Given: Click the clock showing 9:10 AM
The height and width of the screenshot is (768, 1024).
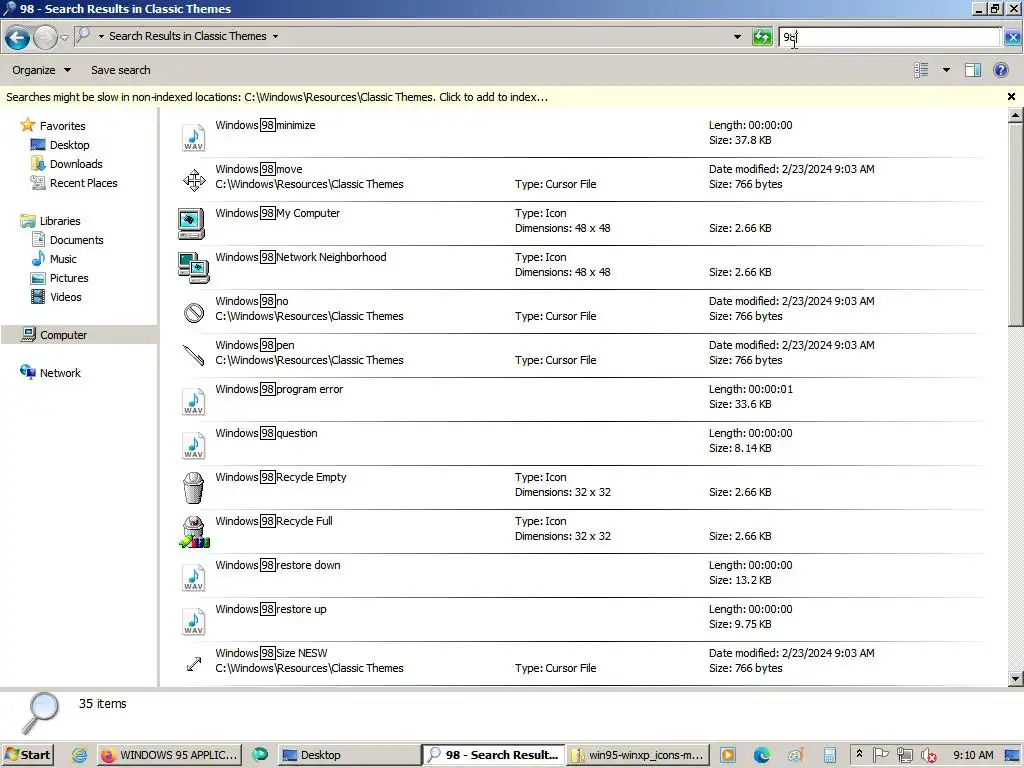Looking at the screenshot, I should [x=973, y=755].
